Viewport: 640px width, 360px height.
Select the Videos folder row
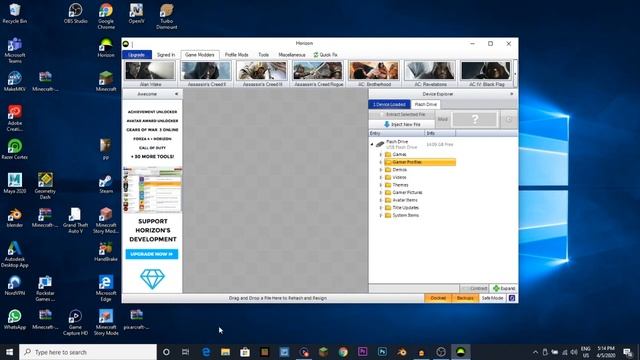(x=396, y=178)
